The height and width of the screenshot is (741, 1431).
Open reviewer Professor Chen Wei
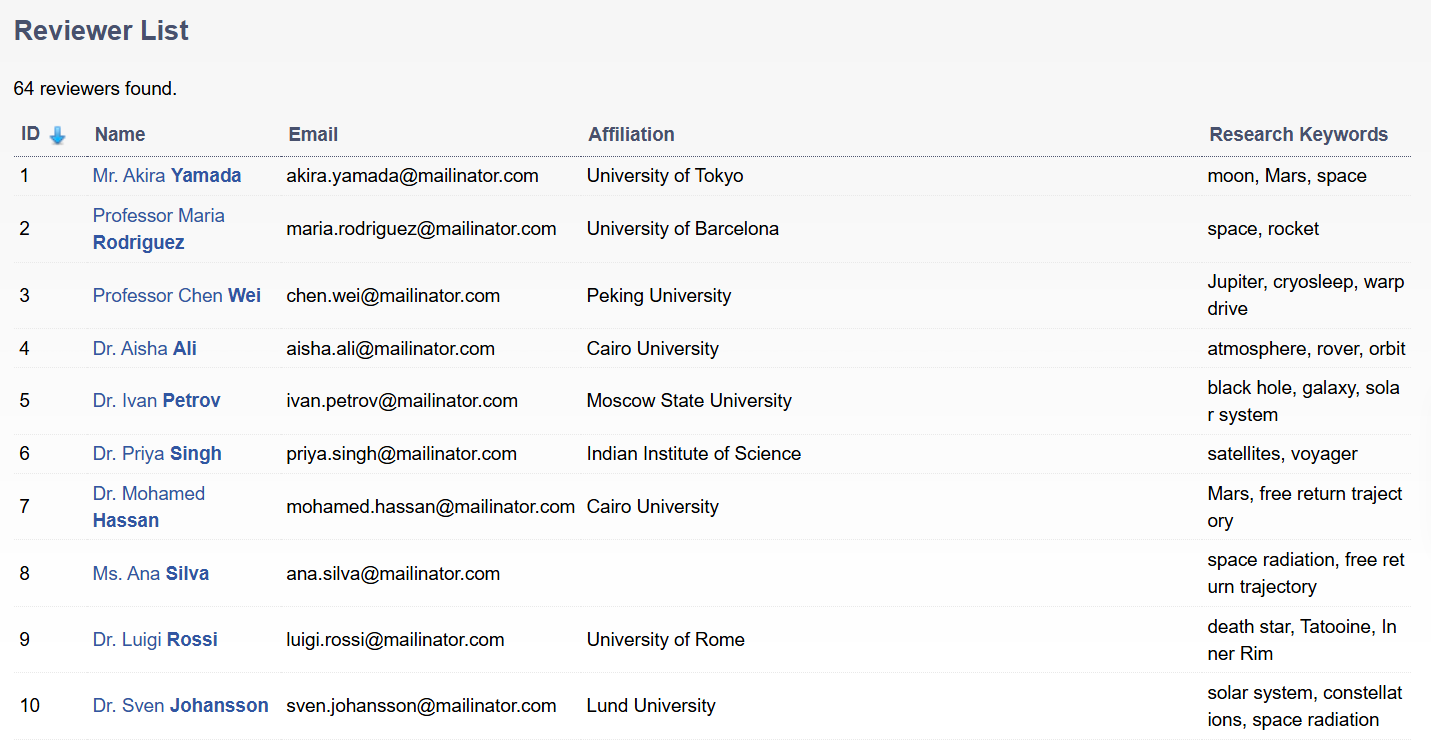point(177,295)
